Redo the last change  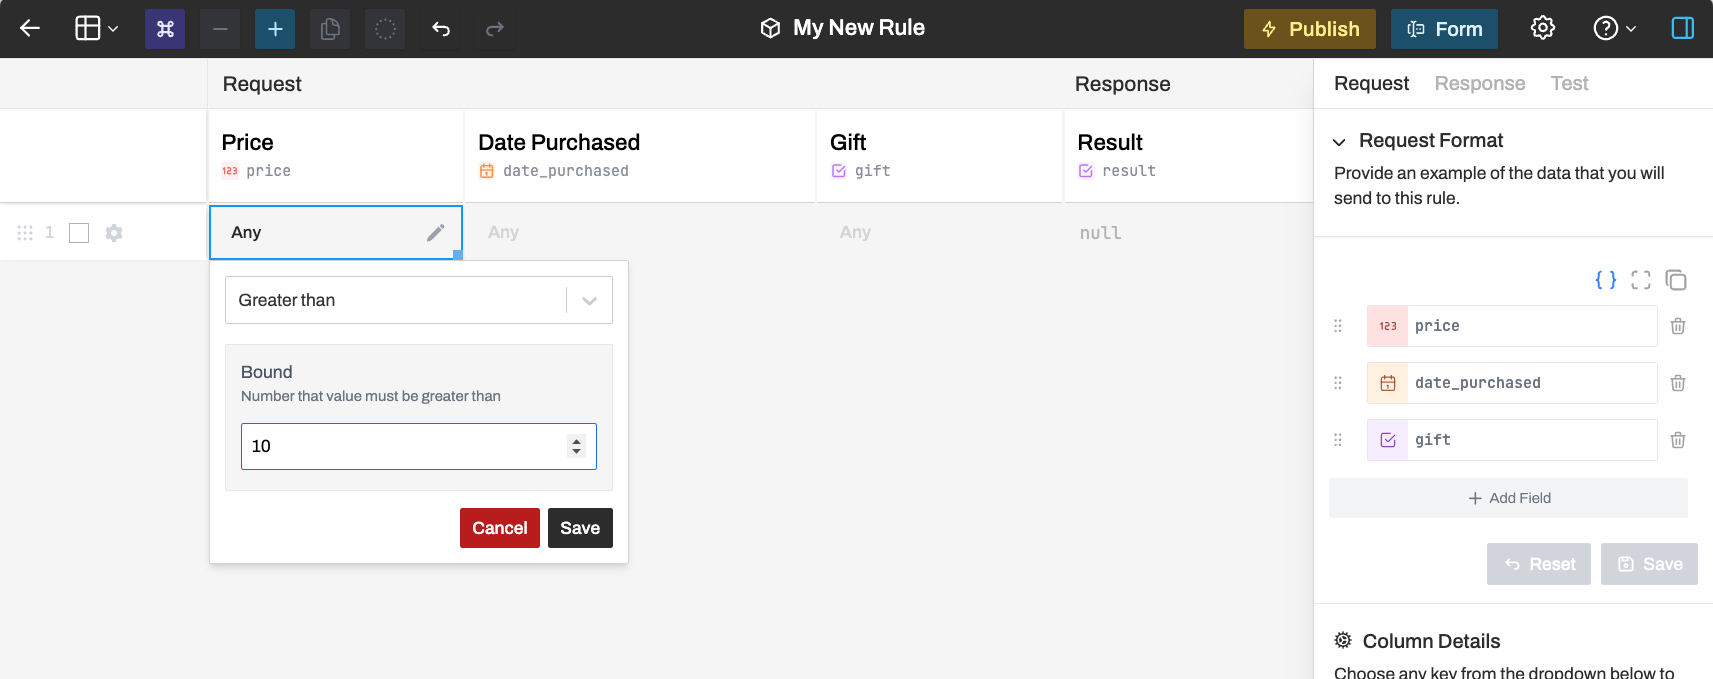click(x=495, y=29)
